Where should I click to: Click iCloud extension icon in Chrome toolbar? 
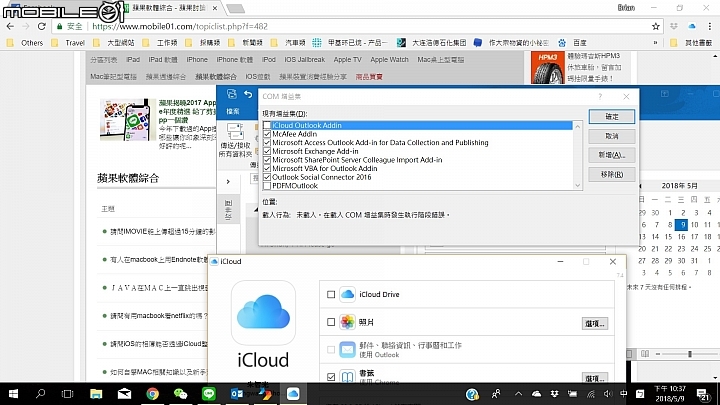pos(692,27)
